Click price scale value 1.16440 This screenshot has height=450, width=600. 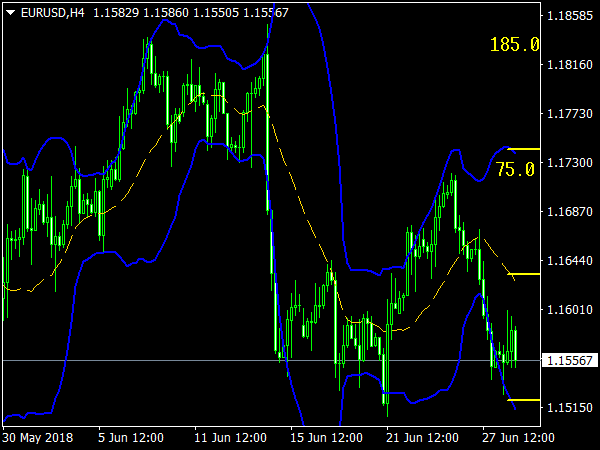pos(570,261)
